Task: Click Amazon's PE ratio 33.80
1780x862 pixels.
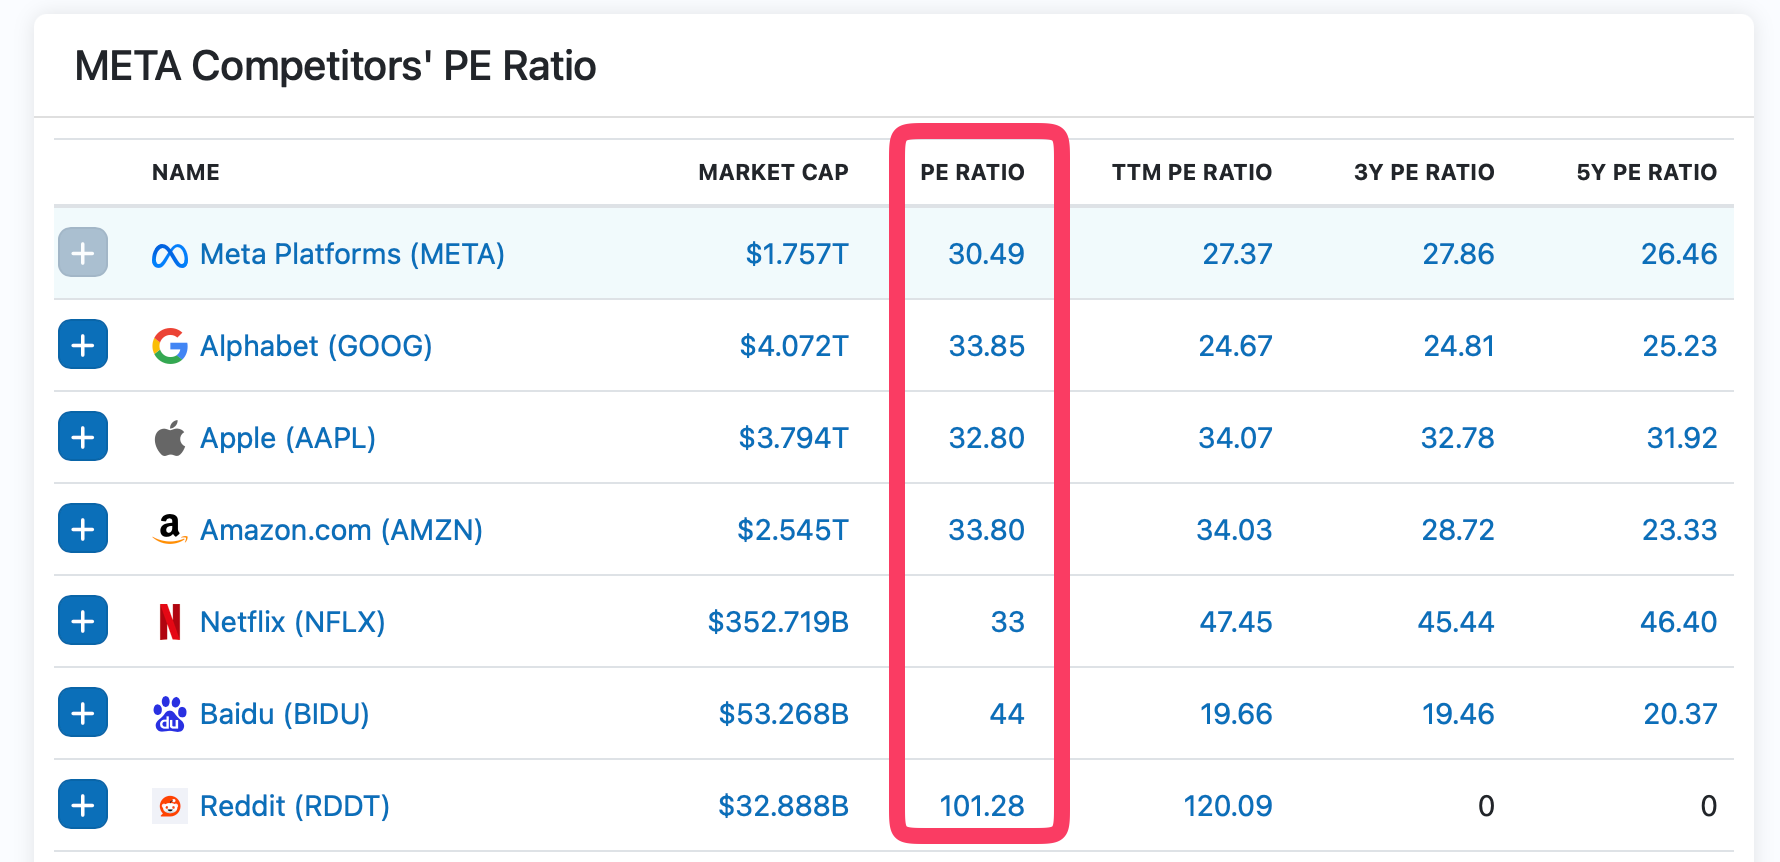Action: pyautogui.click(x=986, y=530)
